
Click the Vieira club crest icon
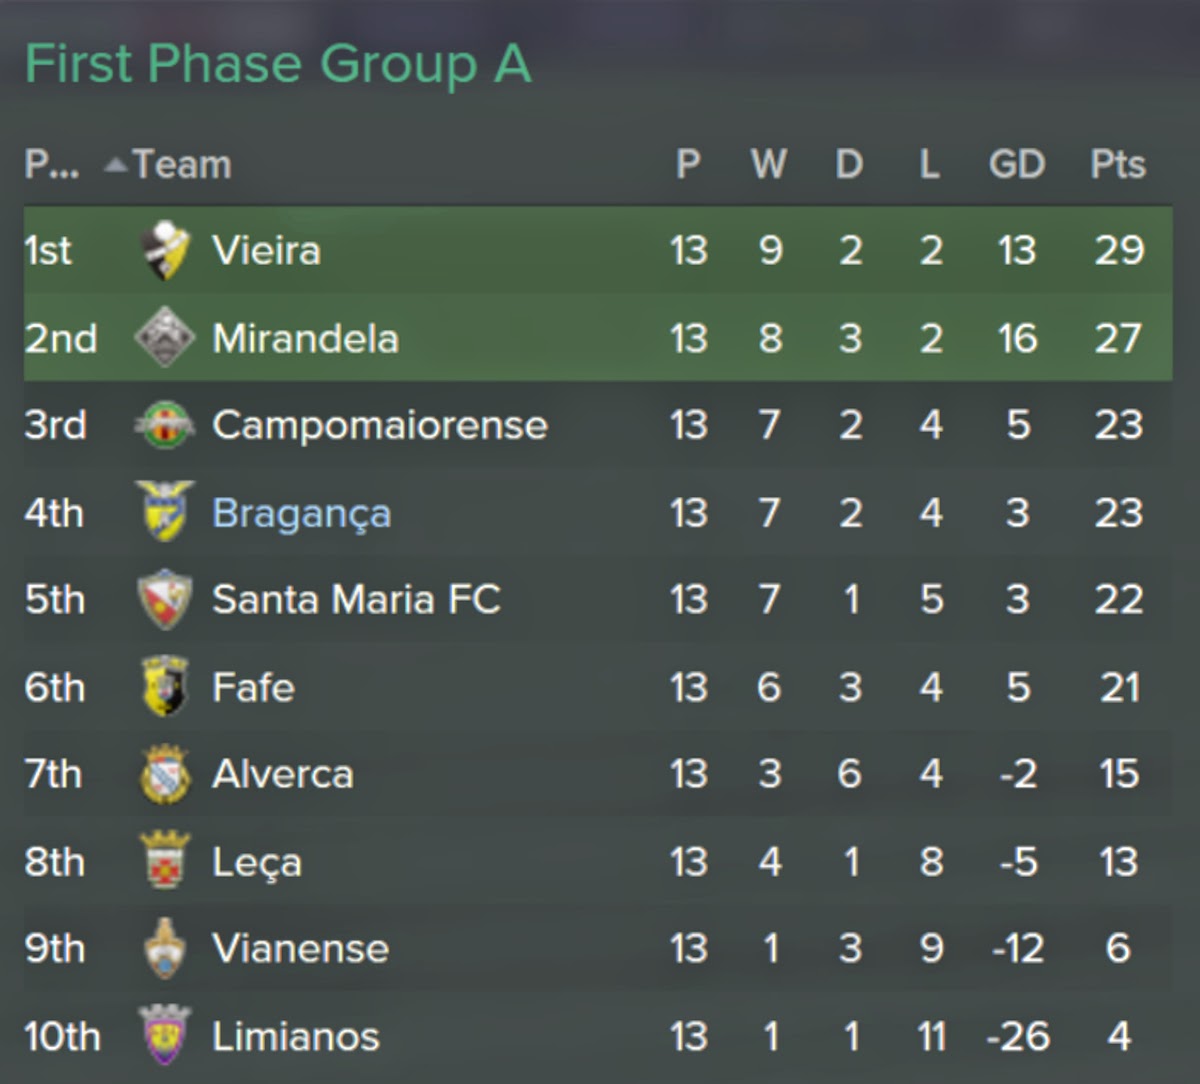point(165,250)
